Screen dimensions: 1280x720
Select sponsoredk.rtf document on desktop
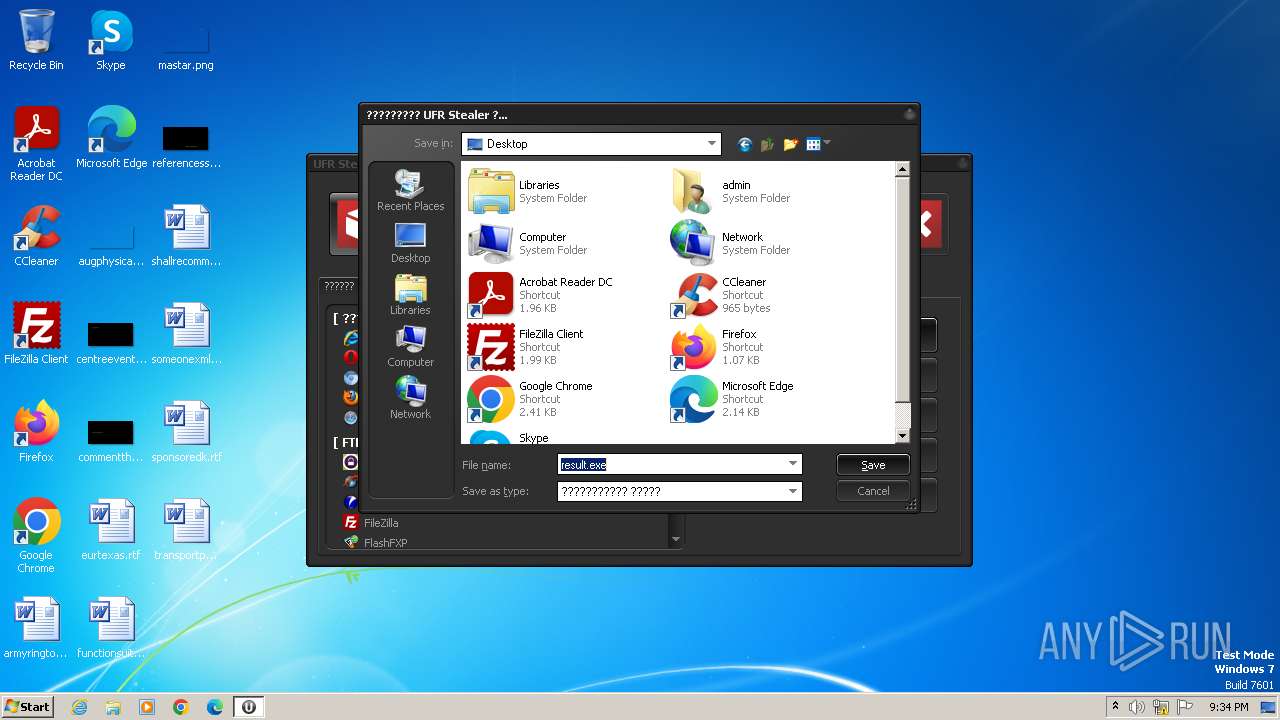point(186,432)
